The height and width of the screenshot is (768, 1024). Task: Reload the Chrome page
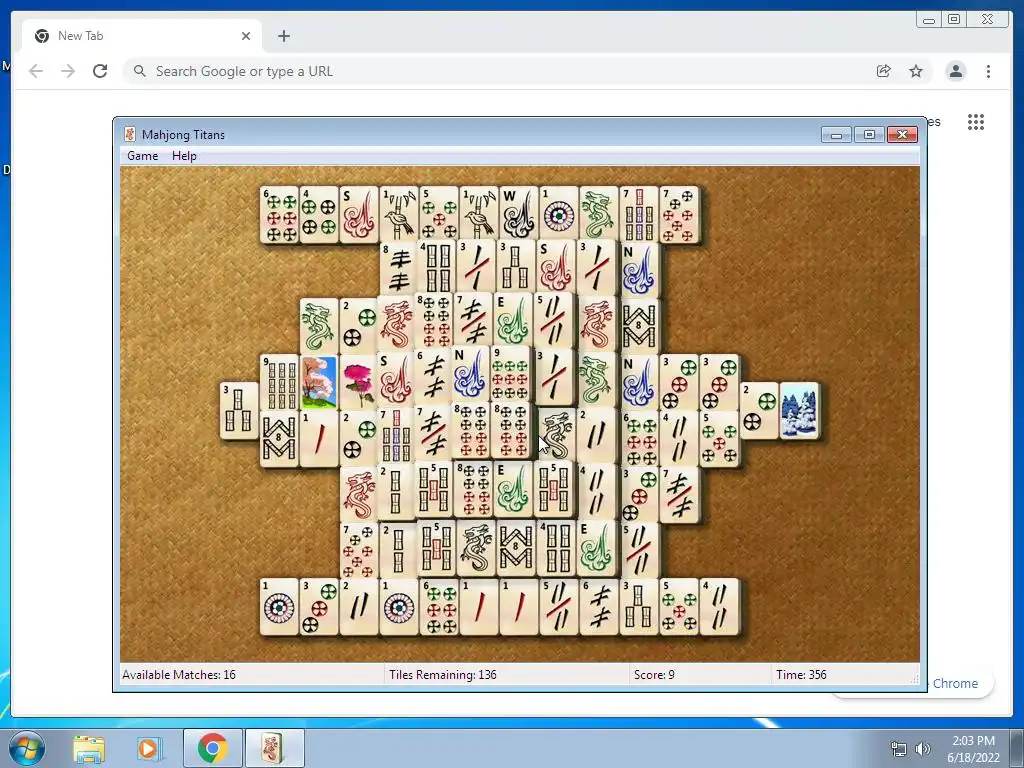pyautogui.click(x=100, y=71)
